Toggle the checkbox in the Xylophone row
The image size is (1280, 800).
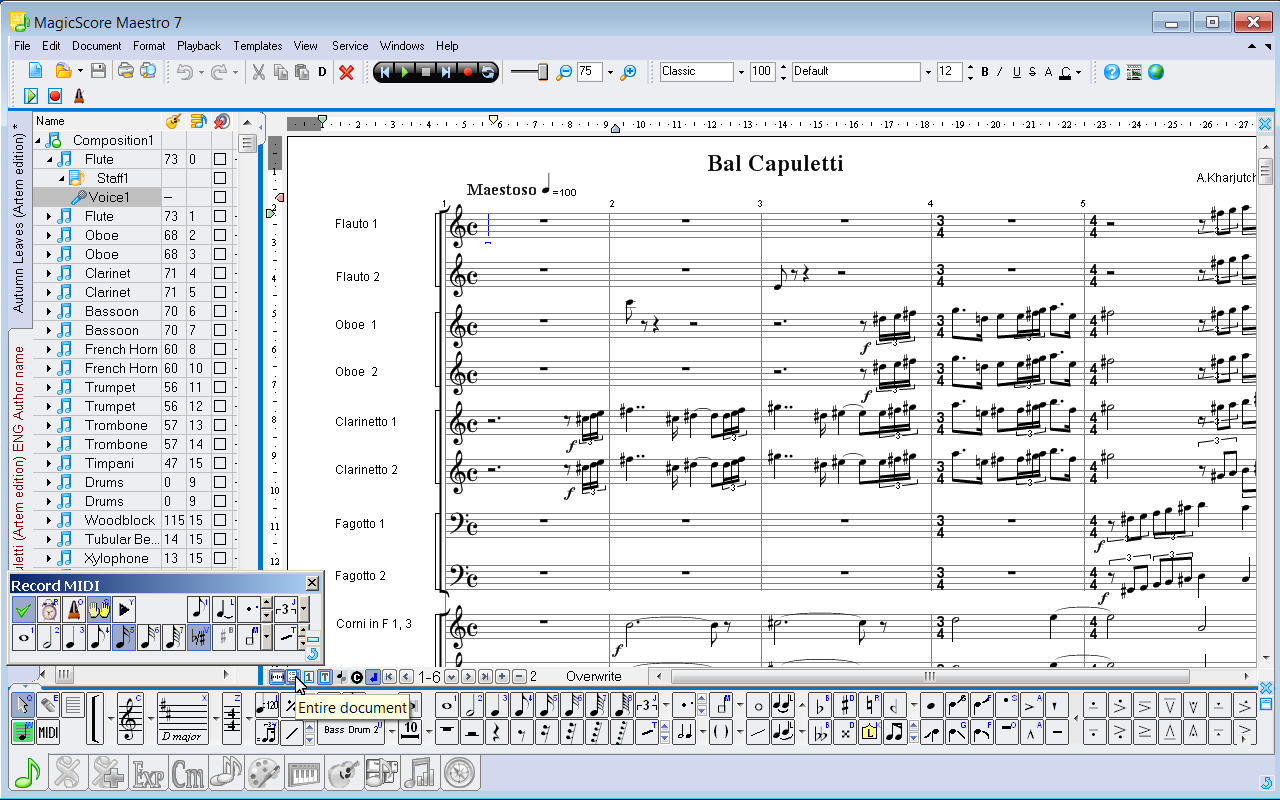pos(220,558)
